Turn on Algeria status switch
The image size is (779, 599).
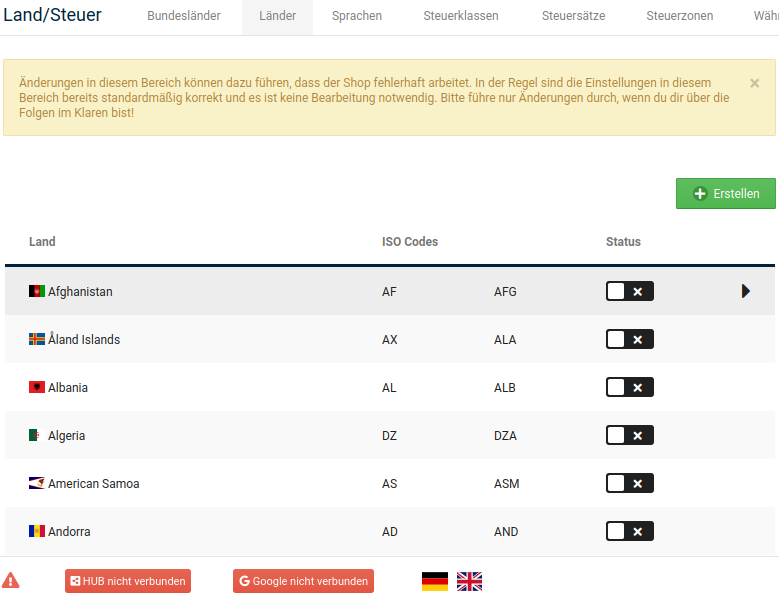coord(629,435)
